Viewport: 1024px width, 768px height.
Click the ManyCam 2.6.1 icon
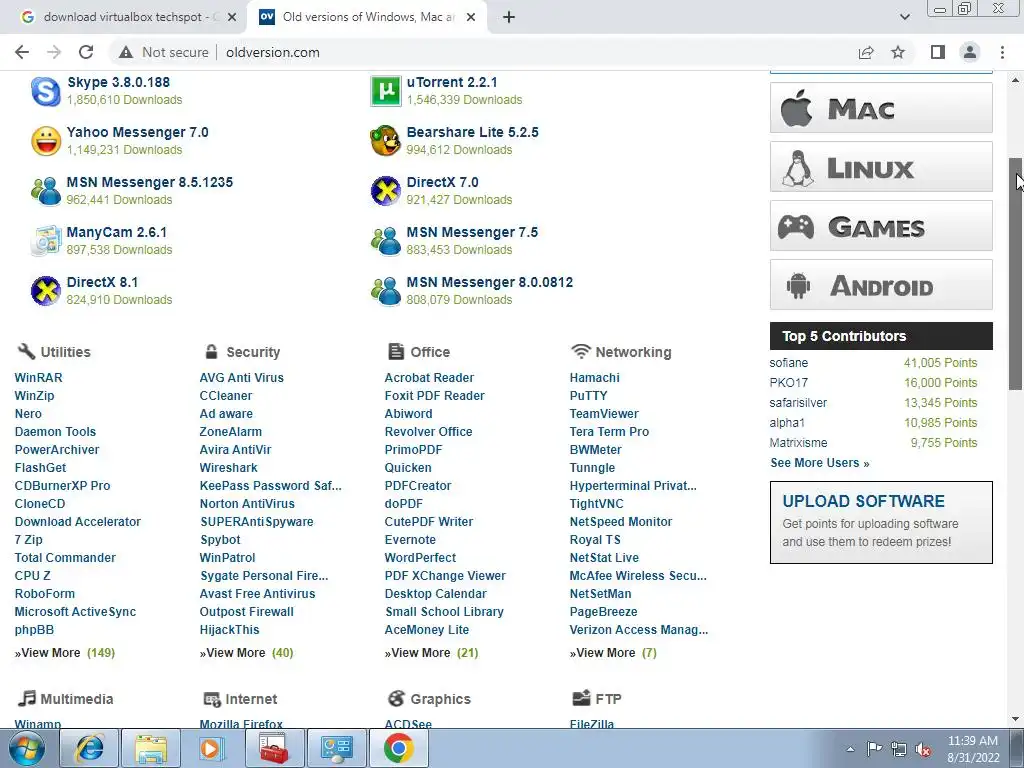(46, 241)
